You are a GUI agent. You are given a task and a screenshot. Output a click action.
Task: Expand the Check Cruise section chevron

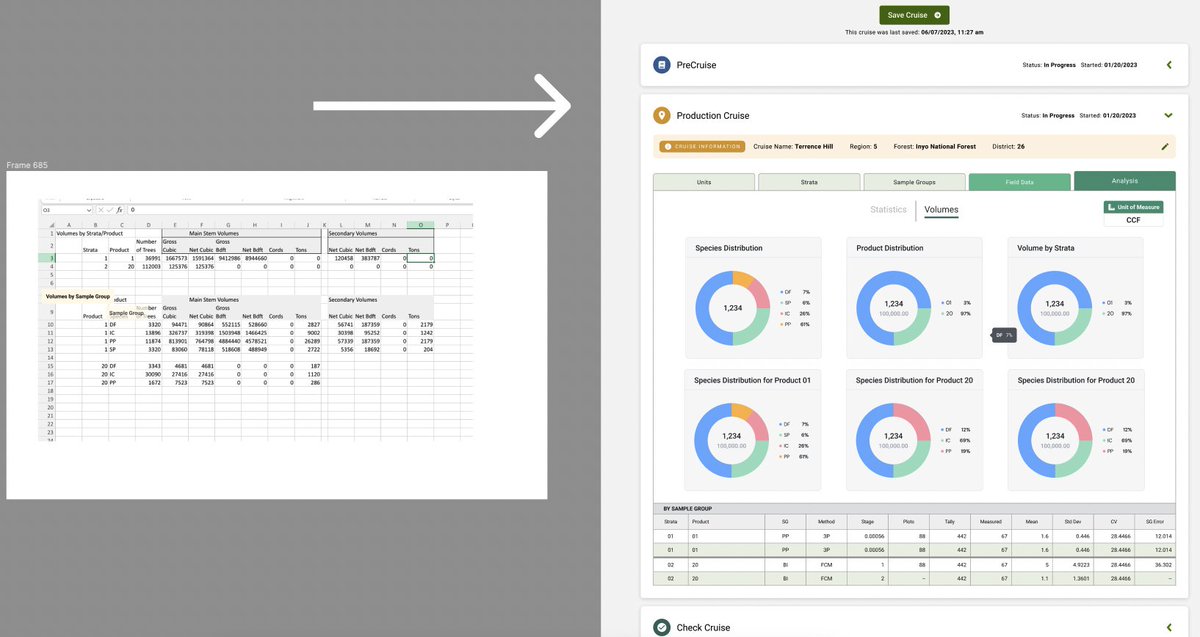point(1168,627)
